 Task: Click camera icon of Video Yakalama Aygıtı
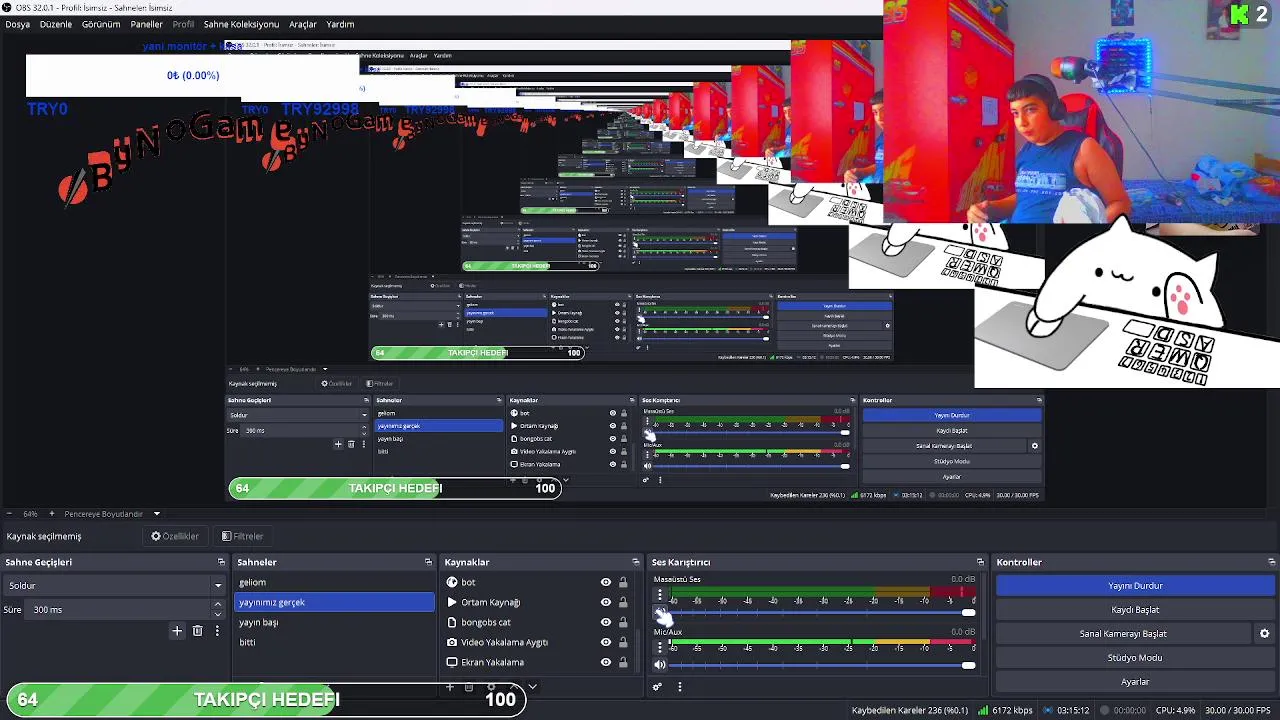(x=452, y=642)
